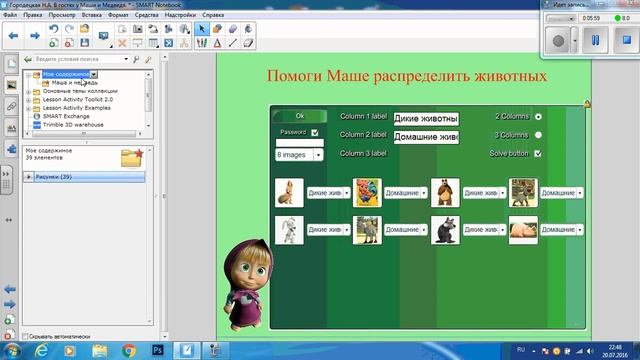This screenshot has height=360, width=640.
Task: Open the search field history dropdown arrow
Action: tap(126, 59)
